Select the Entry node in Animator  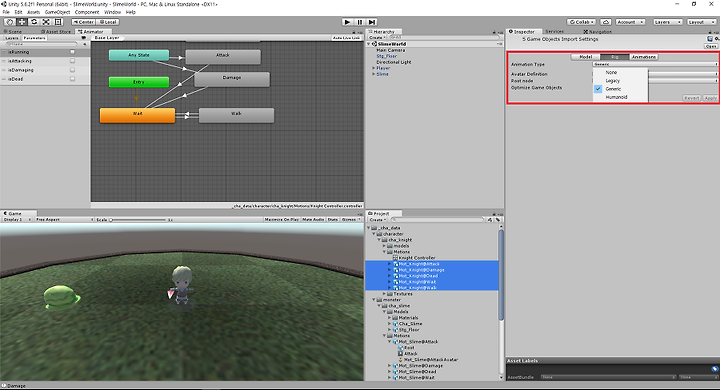139,82
